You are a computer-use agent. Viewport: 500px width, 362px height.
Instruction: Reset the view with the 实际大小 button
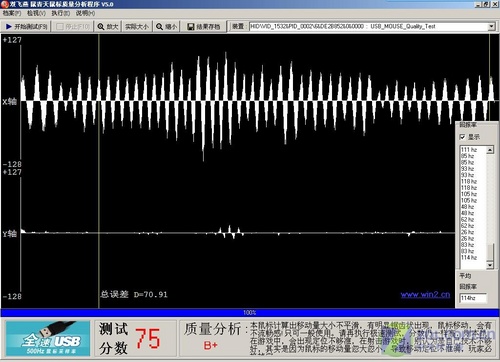point(137,27)
